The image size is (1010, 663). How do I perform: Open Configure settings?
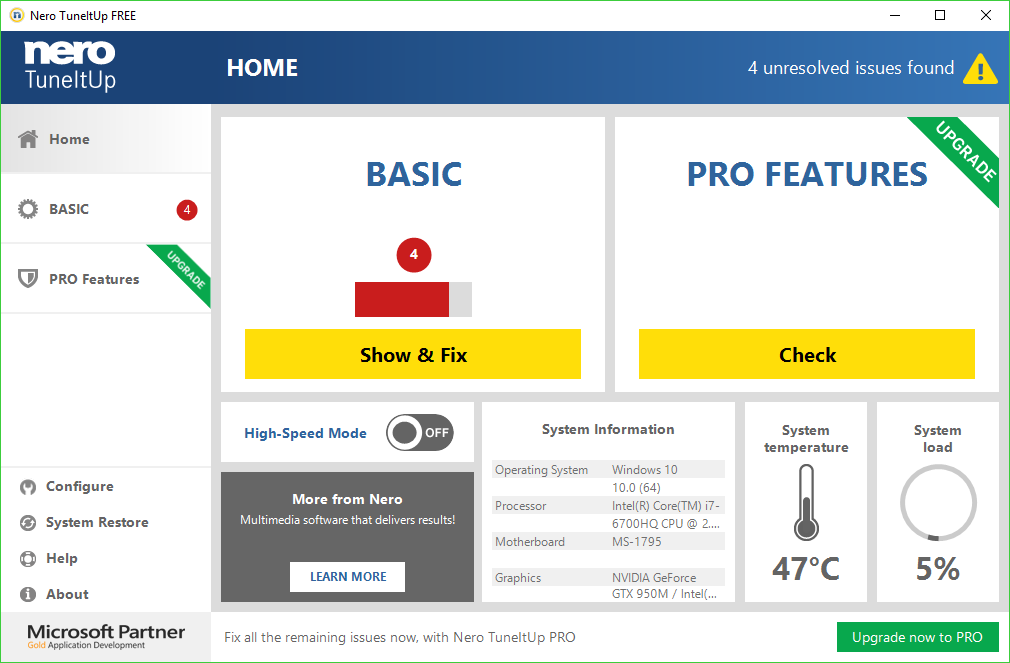tap(79, 486)
